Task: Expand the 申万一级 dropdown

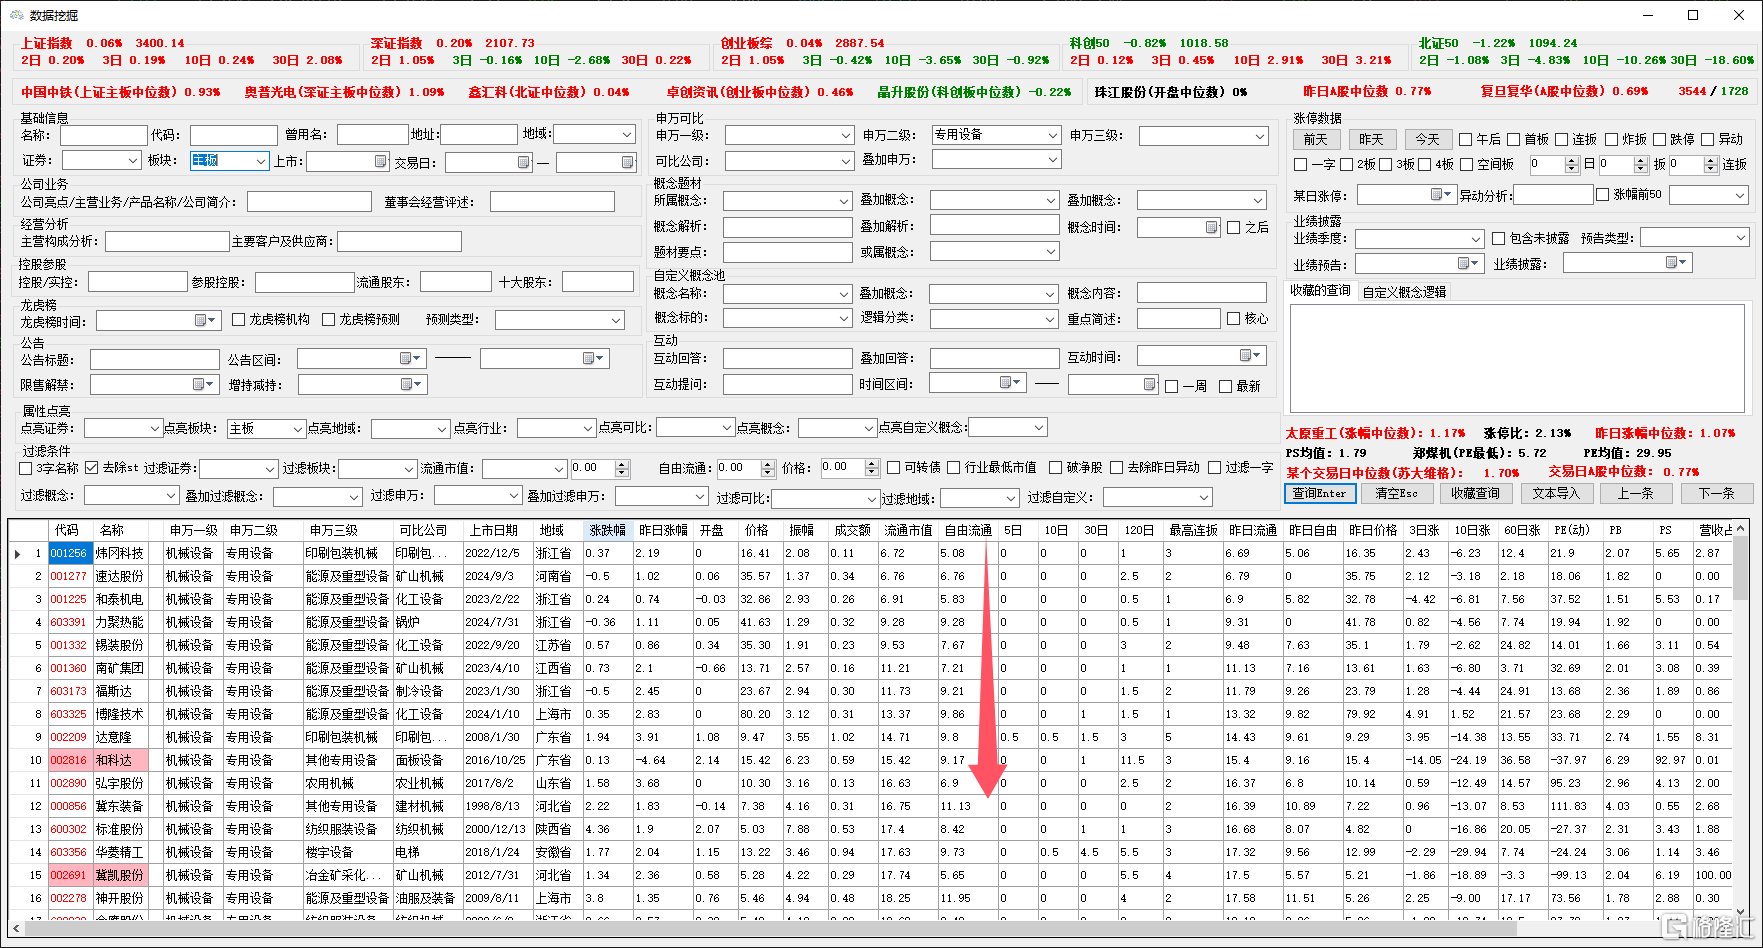Action: (845, 135)
